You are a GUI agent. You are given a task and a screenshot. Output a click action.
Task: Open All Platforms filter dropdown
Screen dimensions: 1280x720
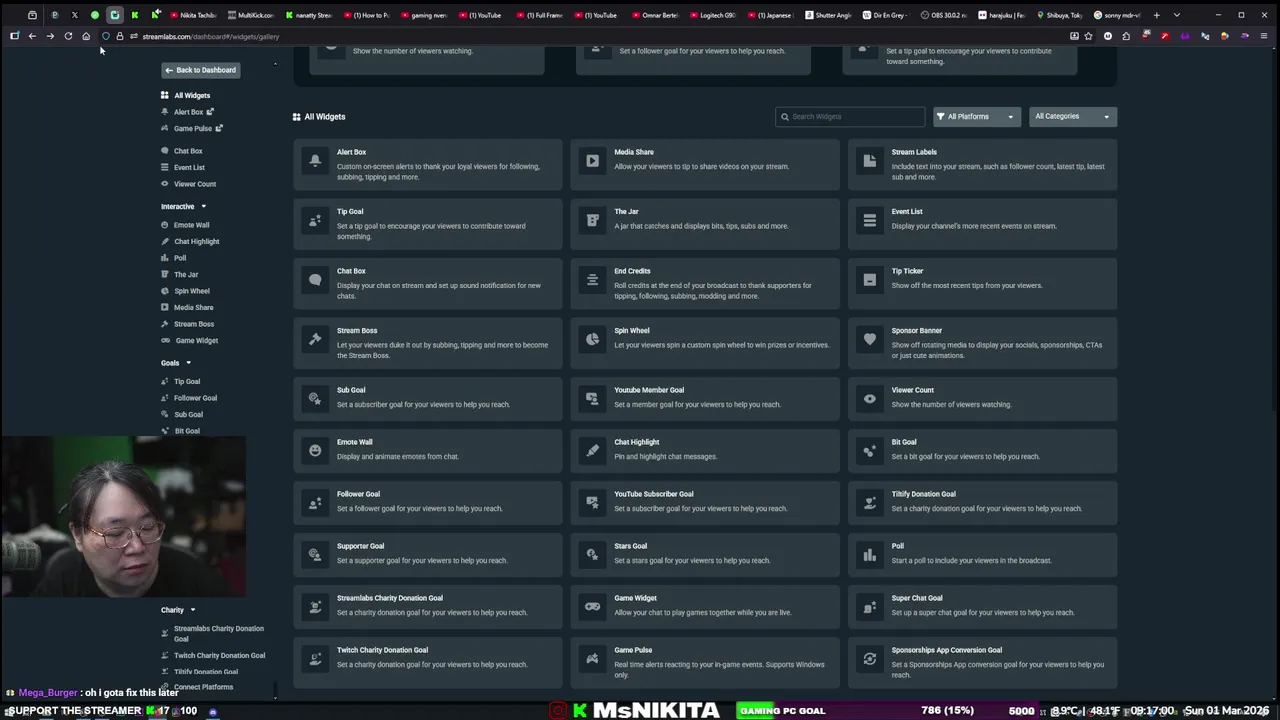coord(976,116)
